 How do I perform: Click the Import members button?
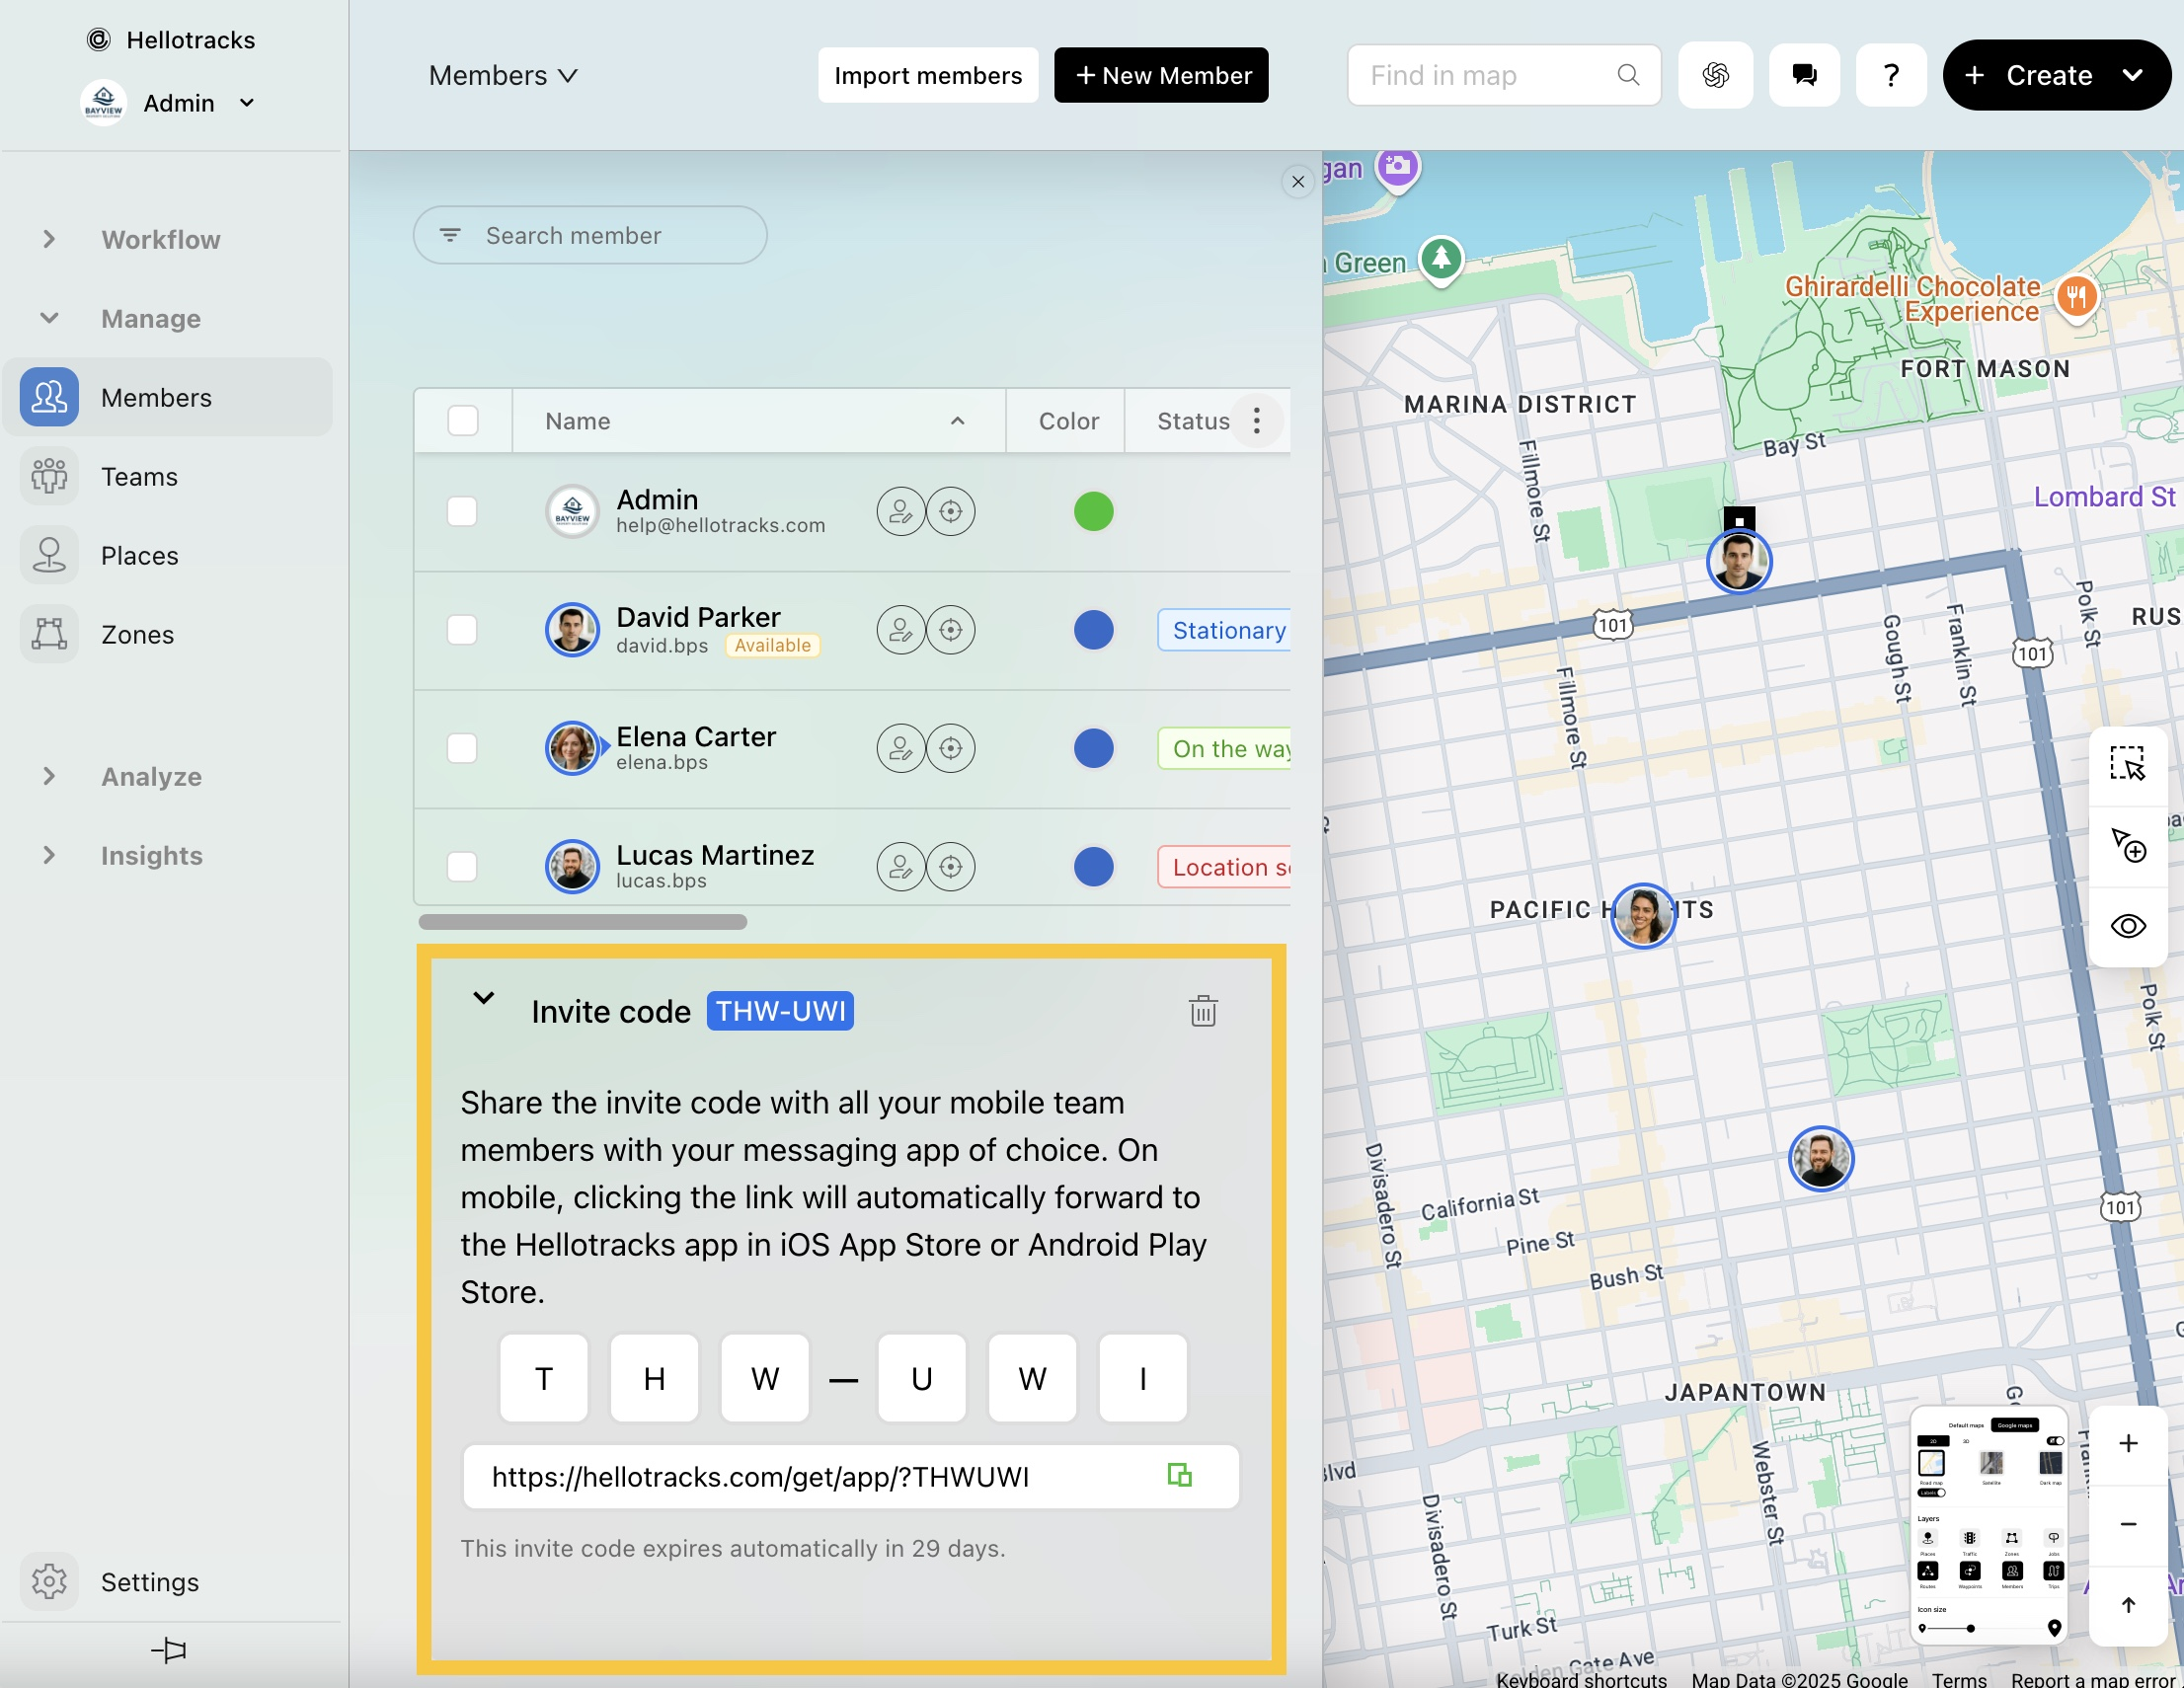coord(928,75)
